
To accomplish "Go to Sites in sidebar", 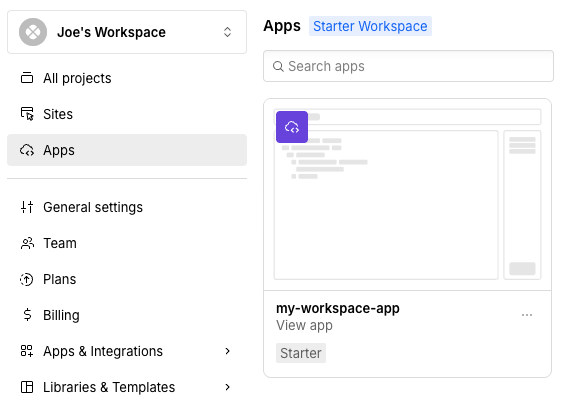I will (x=127, y=114).
